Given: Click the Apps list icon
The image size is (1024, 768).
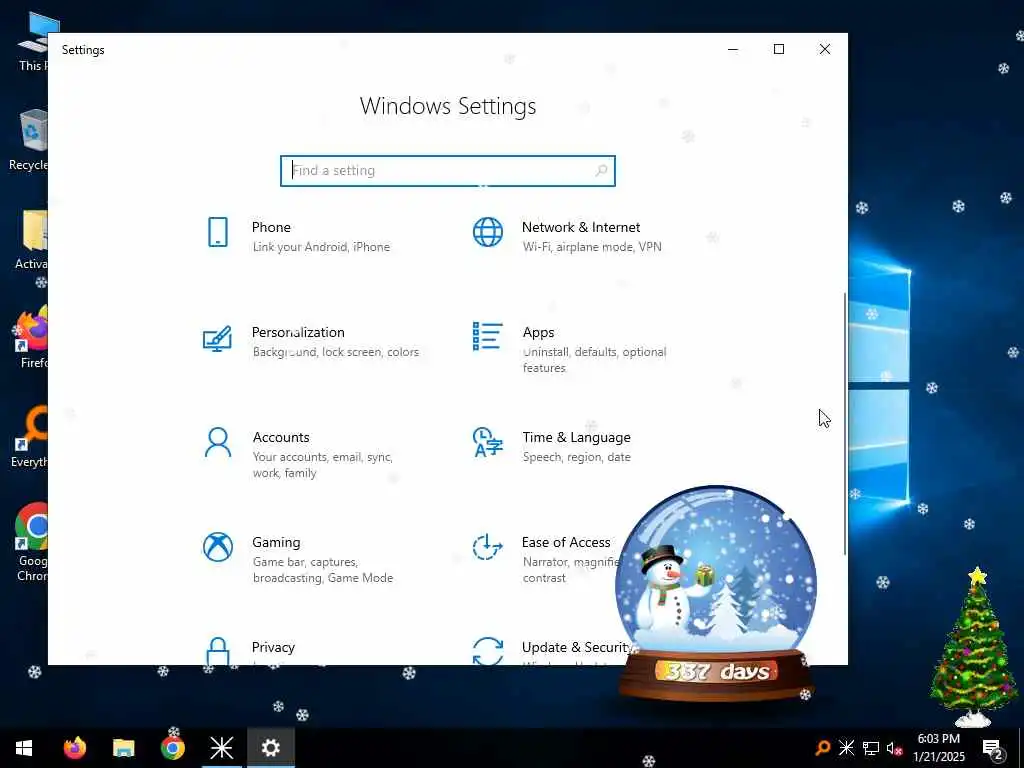Looking at the screenshot, I should pyautogui.click(x=488, y=336).
